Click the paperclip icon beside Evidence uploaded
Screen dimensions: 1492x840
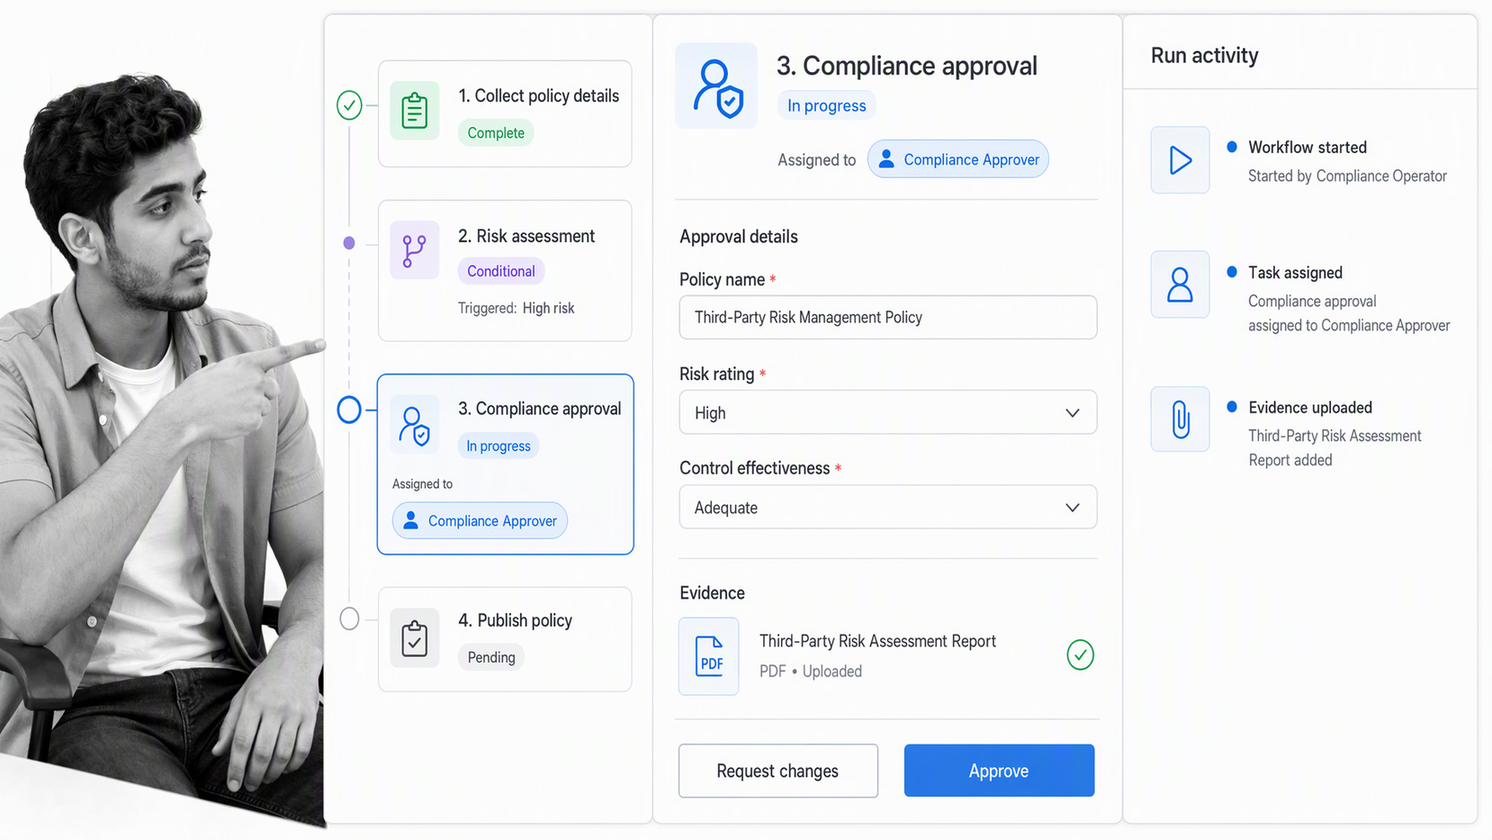point(1180,419)
